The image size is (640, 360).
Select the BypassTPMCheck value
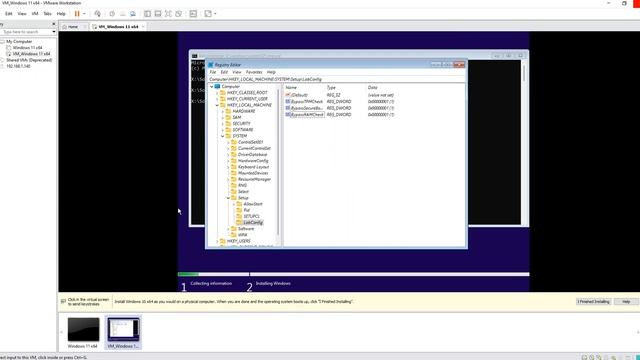(x=307, y=102)
